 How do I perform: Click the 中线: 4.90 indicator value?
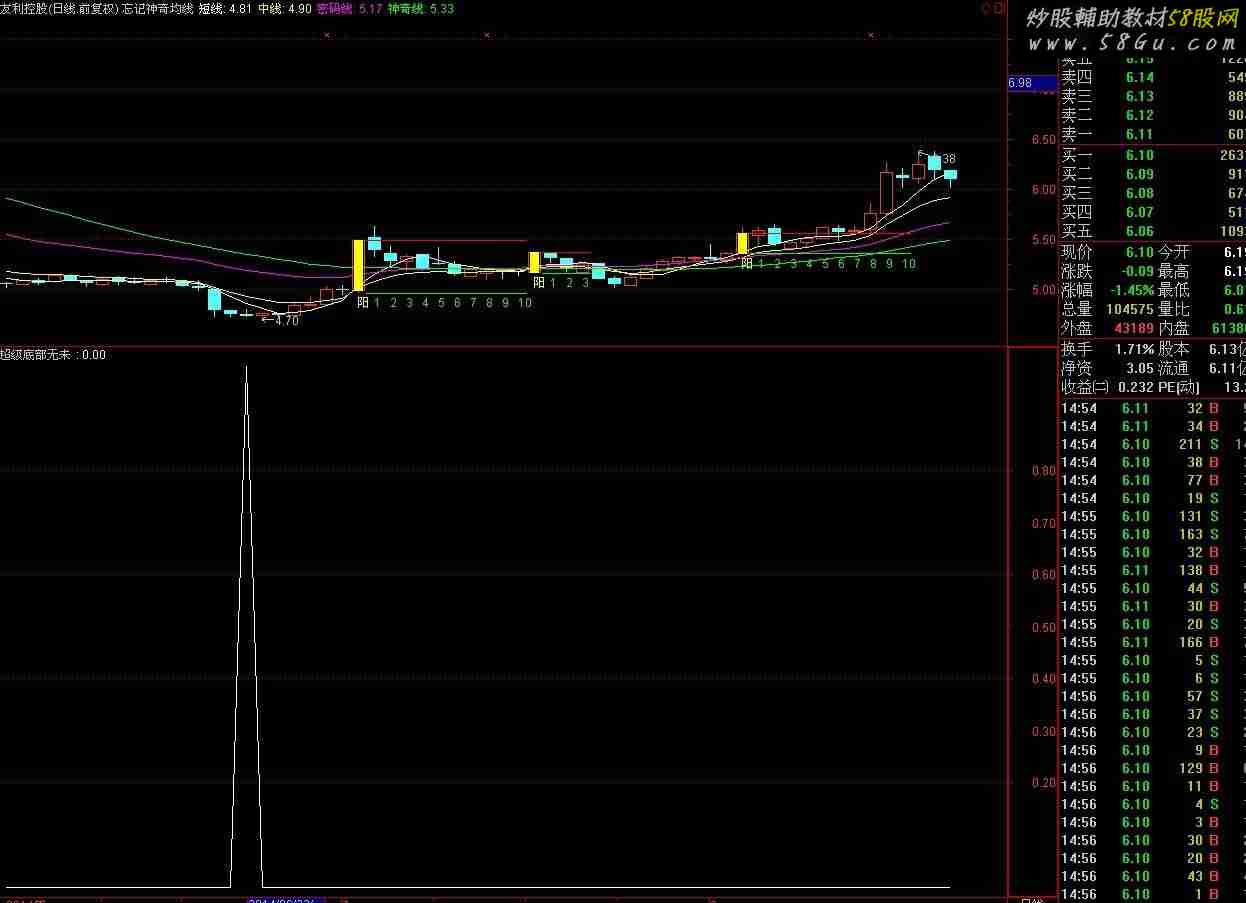pos(284,8)
